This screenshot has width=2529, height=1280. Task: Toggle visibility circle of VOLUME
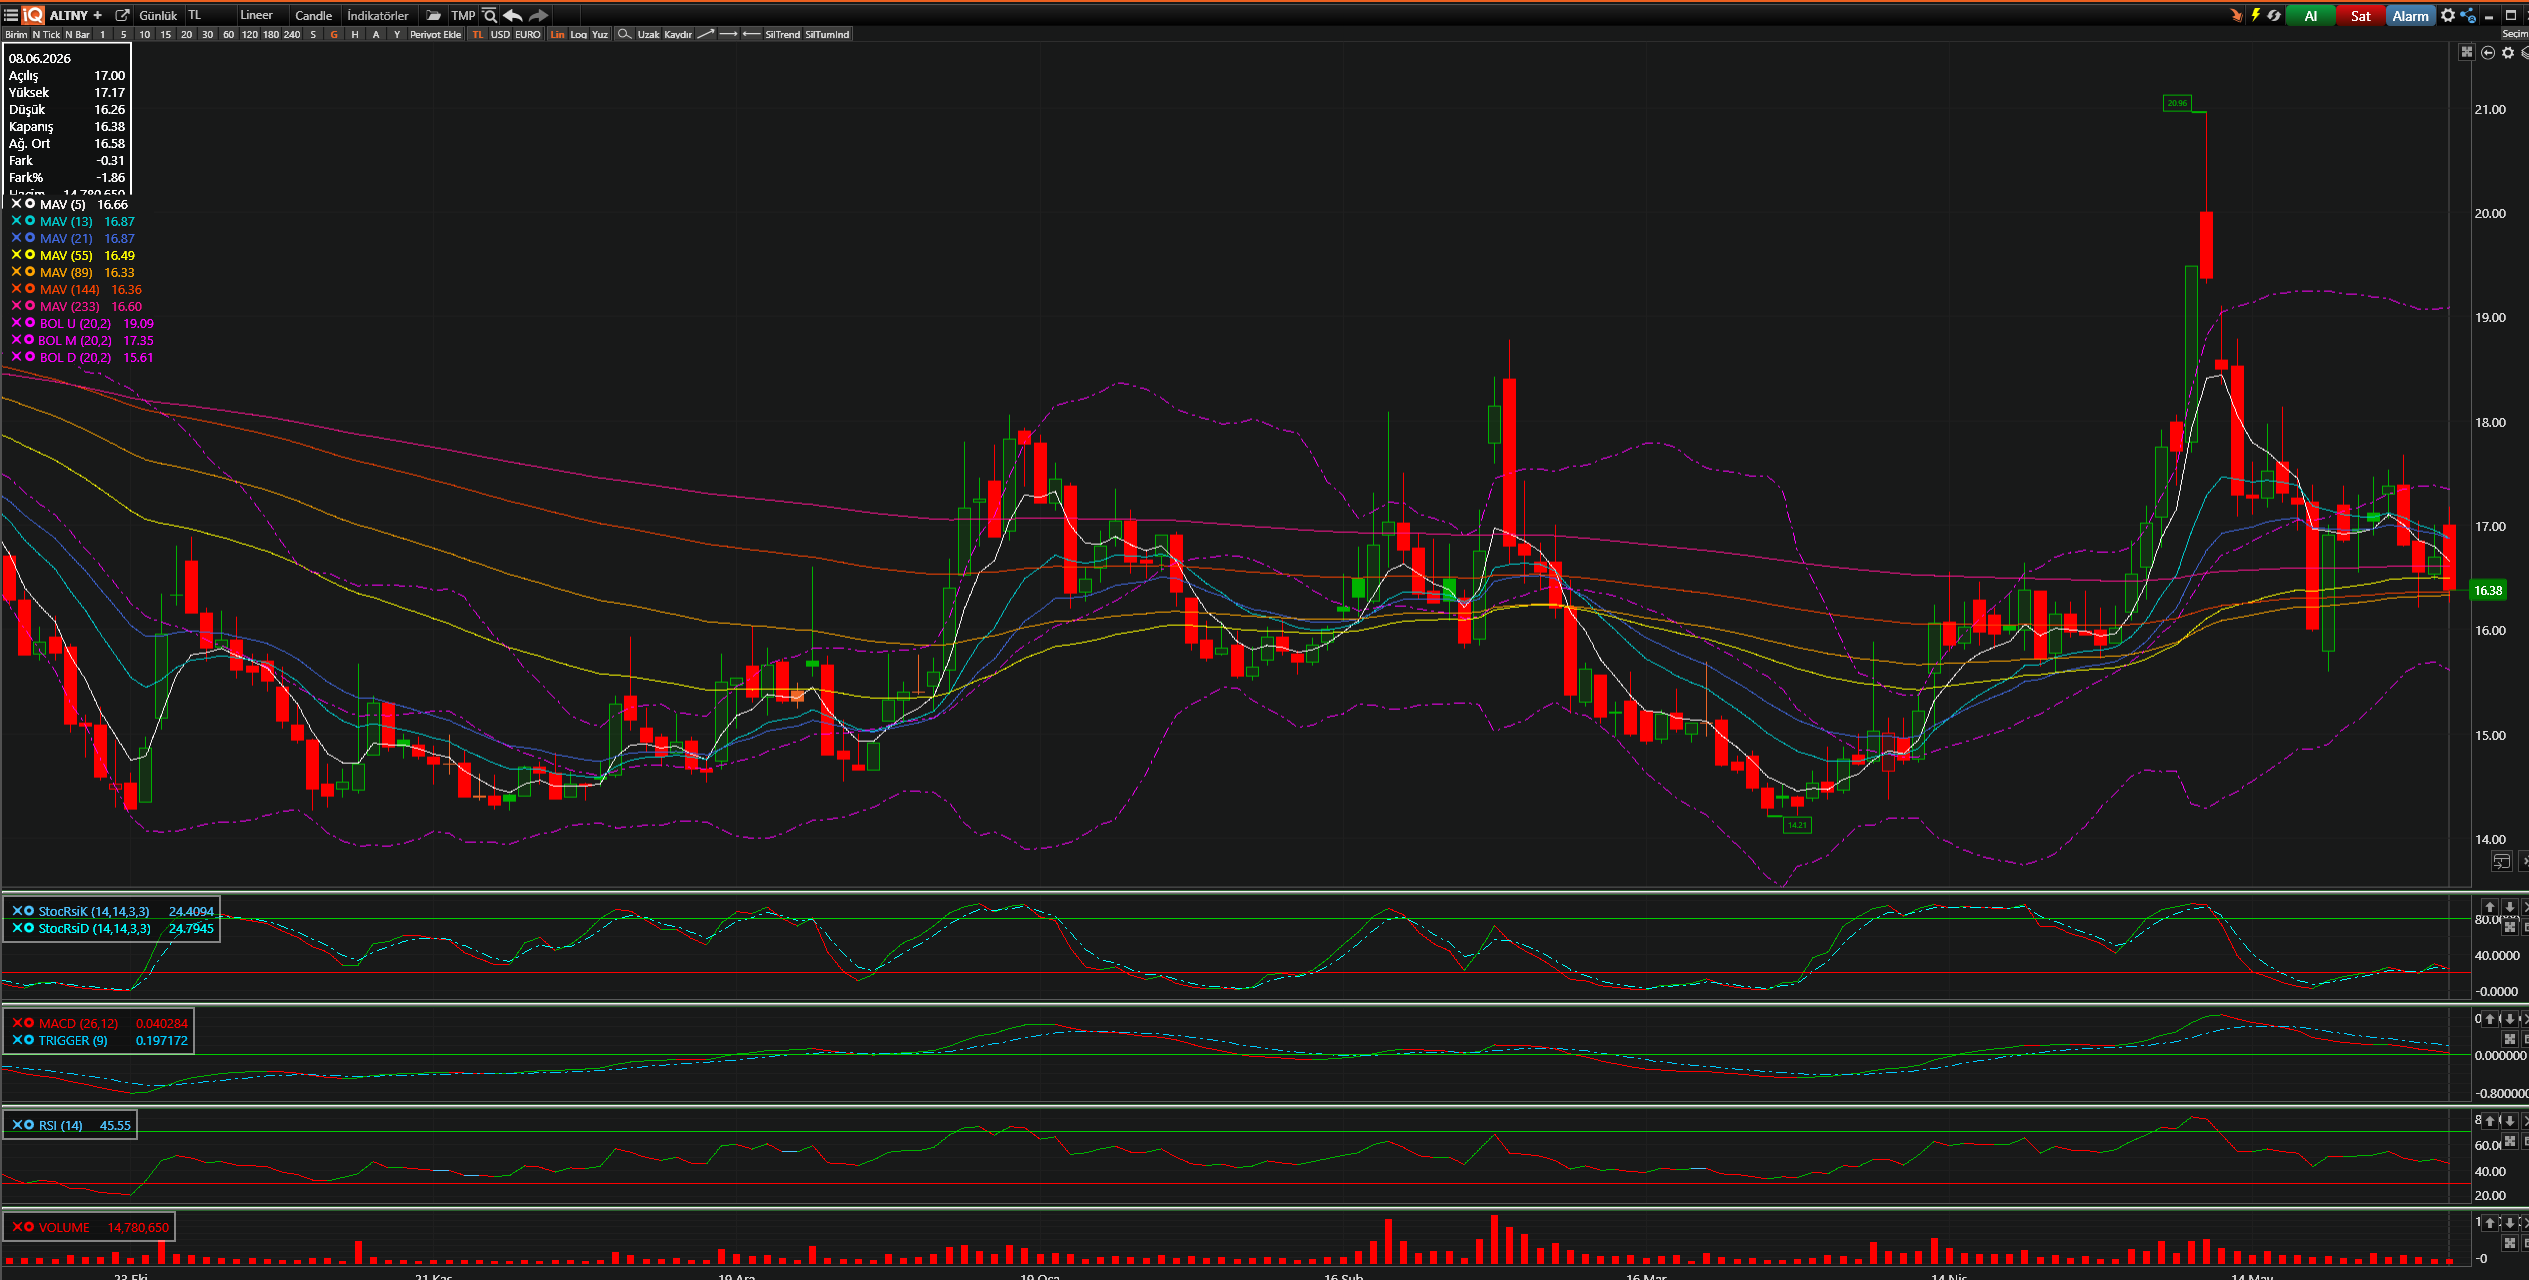click(29, 1227)
